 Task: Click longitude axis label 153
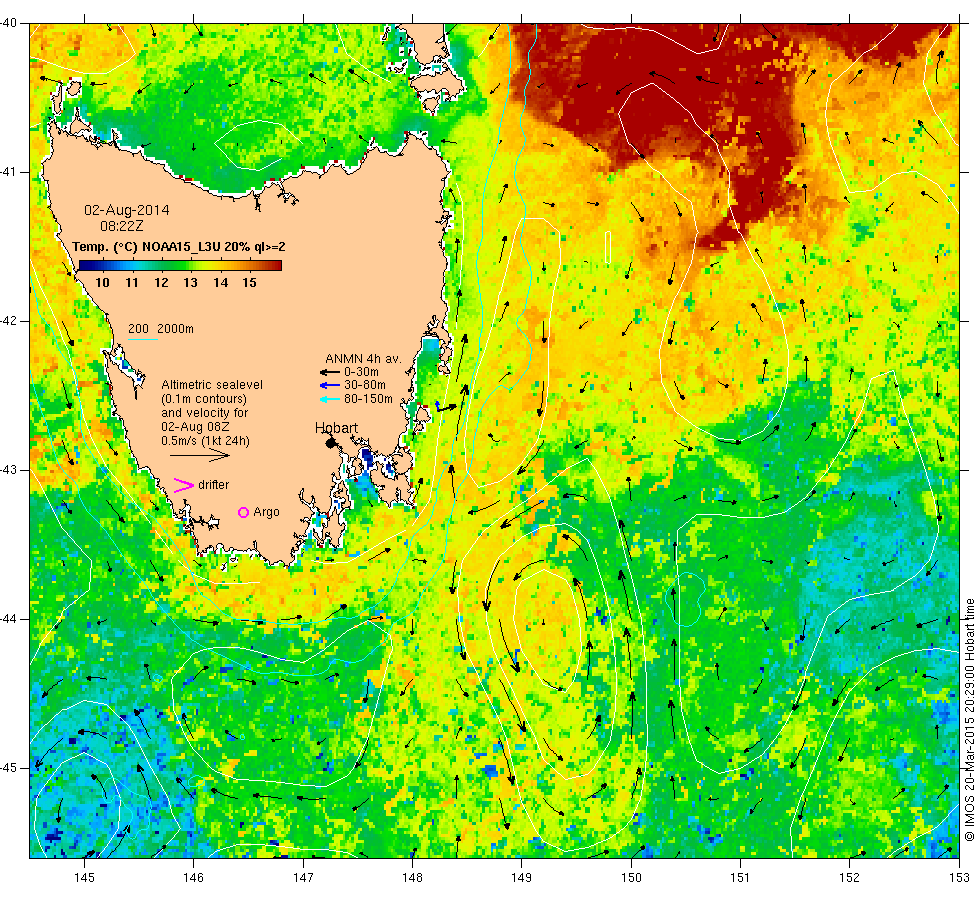pyautogui.click(x=959, y=878)
